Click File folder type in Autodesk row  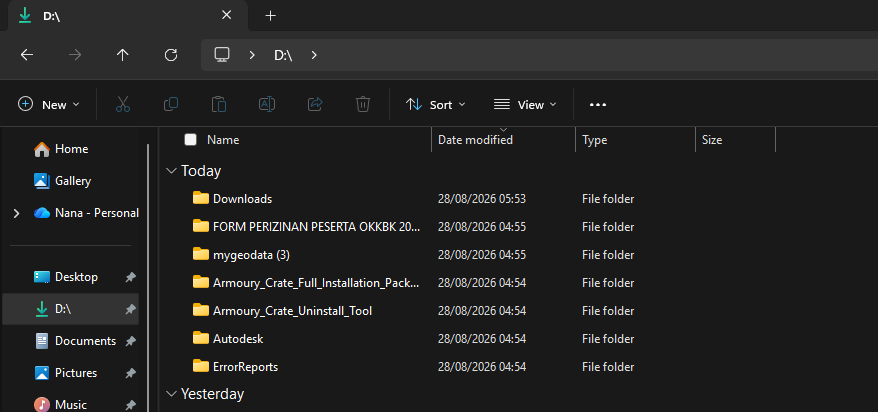[x=608, y=339]
